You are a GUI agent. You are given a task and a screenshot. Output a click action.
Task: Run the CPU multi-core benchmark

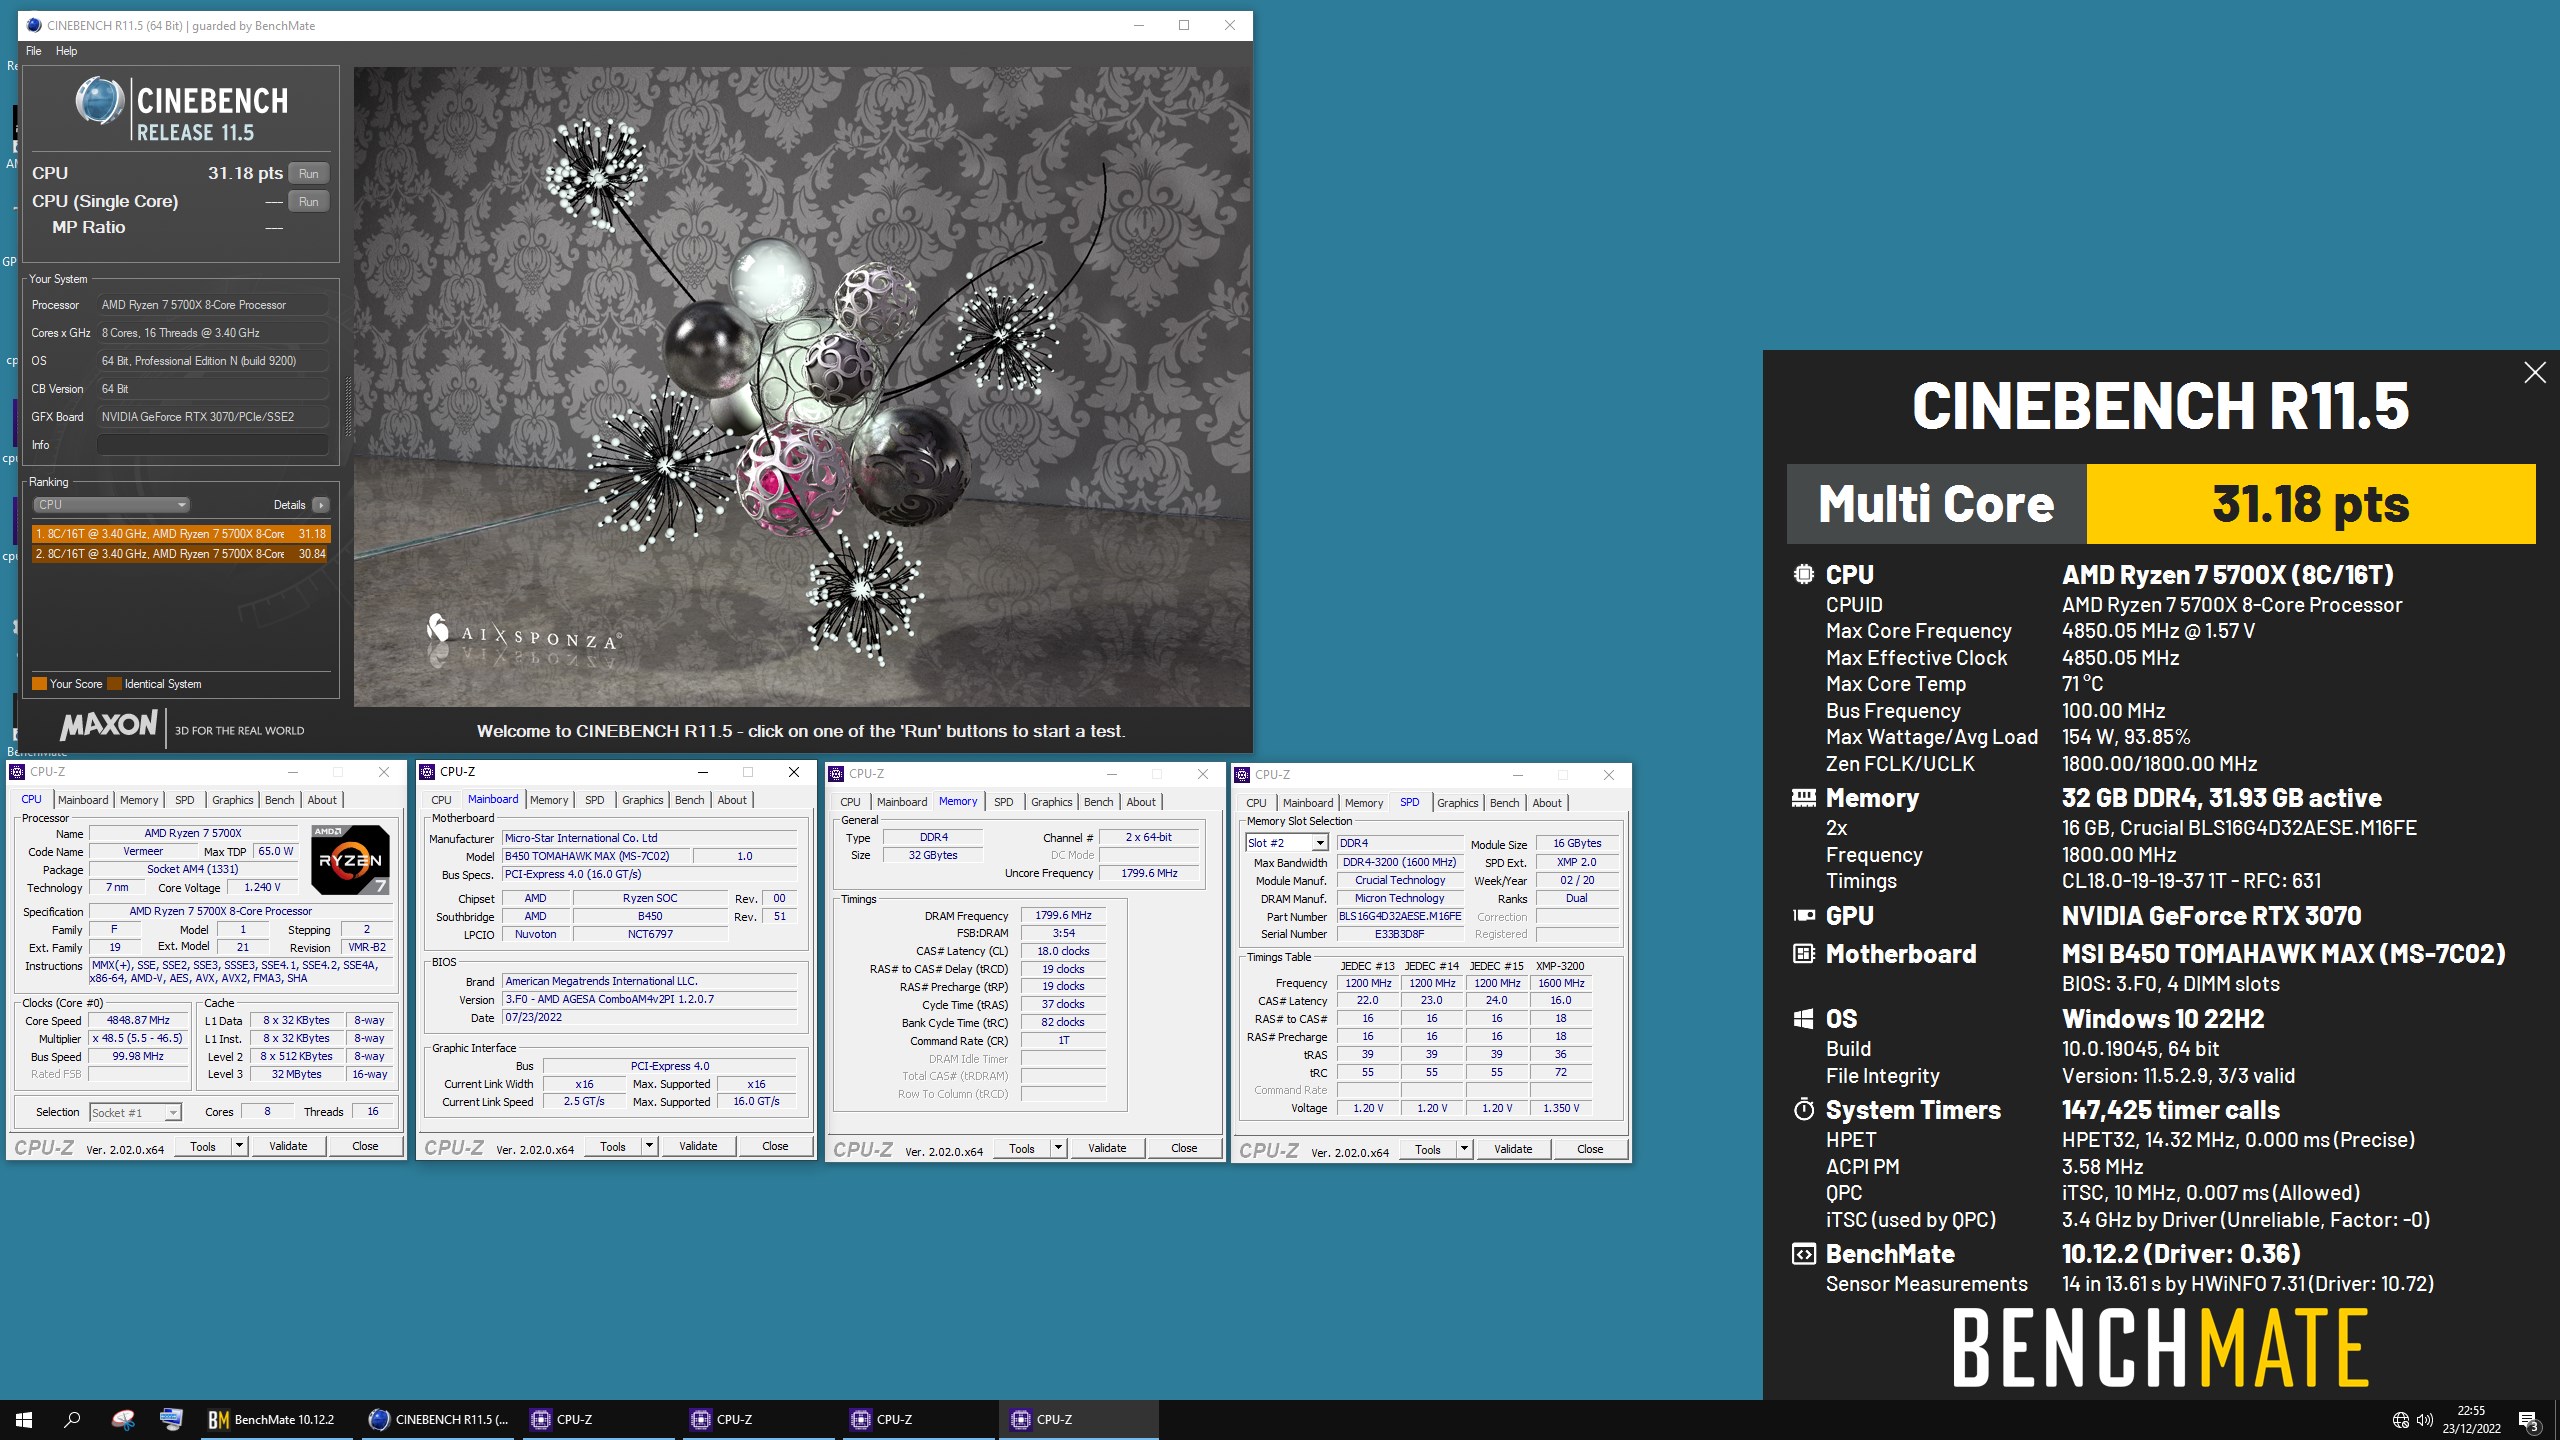coord(309,174)
